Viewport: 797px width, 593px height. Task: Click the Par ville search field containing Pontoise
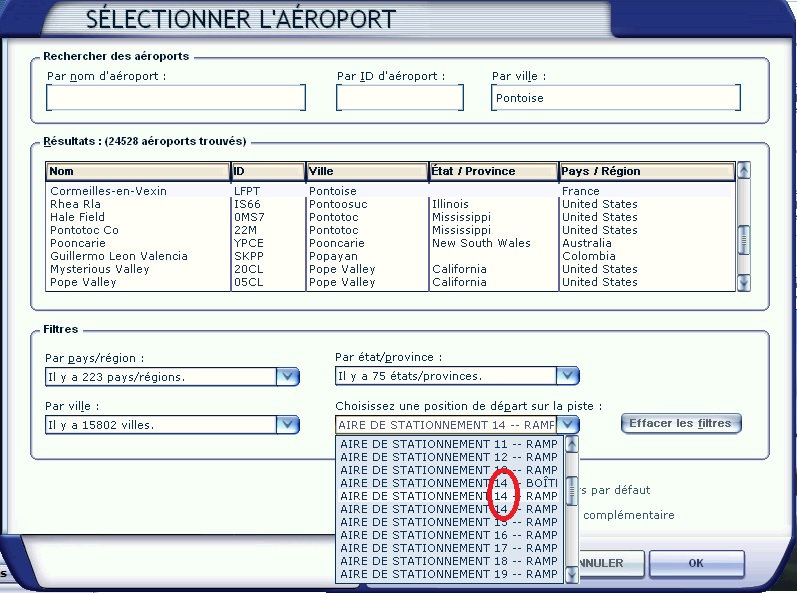[x=616, y=98]
